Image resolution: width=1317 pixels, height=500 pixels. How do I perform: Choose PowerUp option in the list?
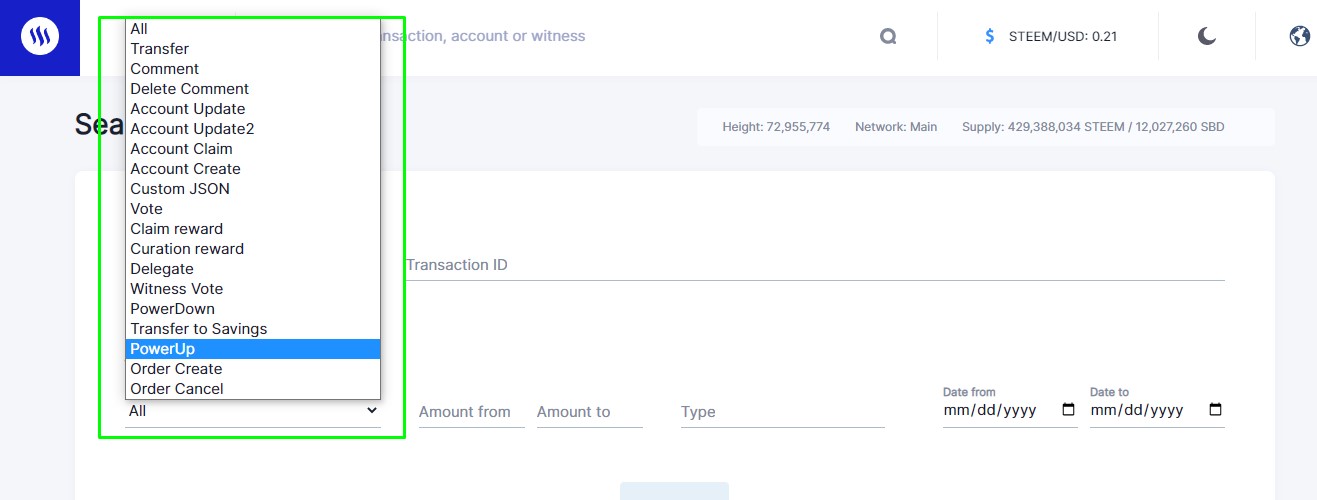[x=163, y=349]
